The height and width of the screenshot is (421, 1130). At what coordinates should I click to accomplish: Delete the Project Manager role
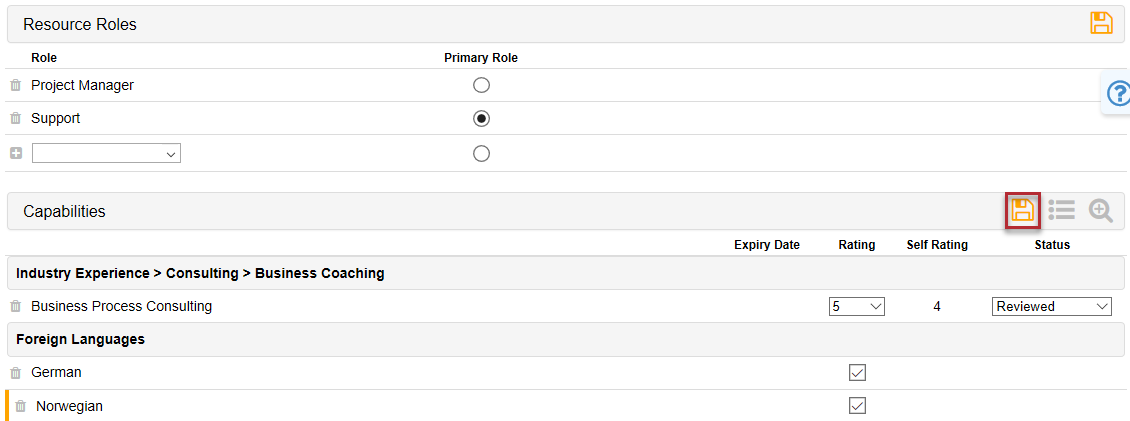16,86
